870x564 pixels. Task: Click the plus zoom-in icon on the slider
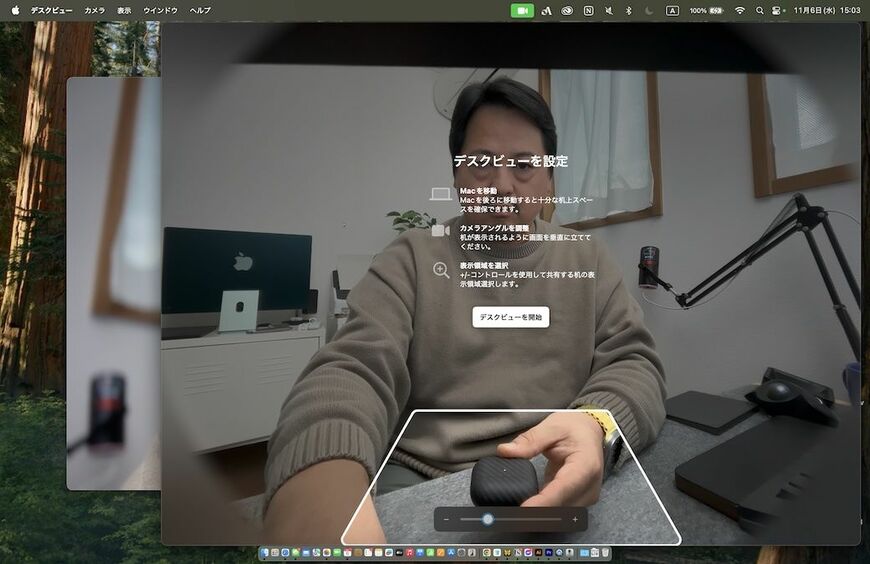point(575,520)
